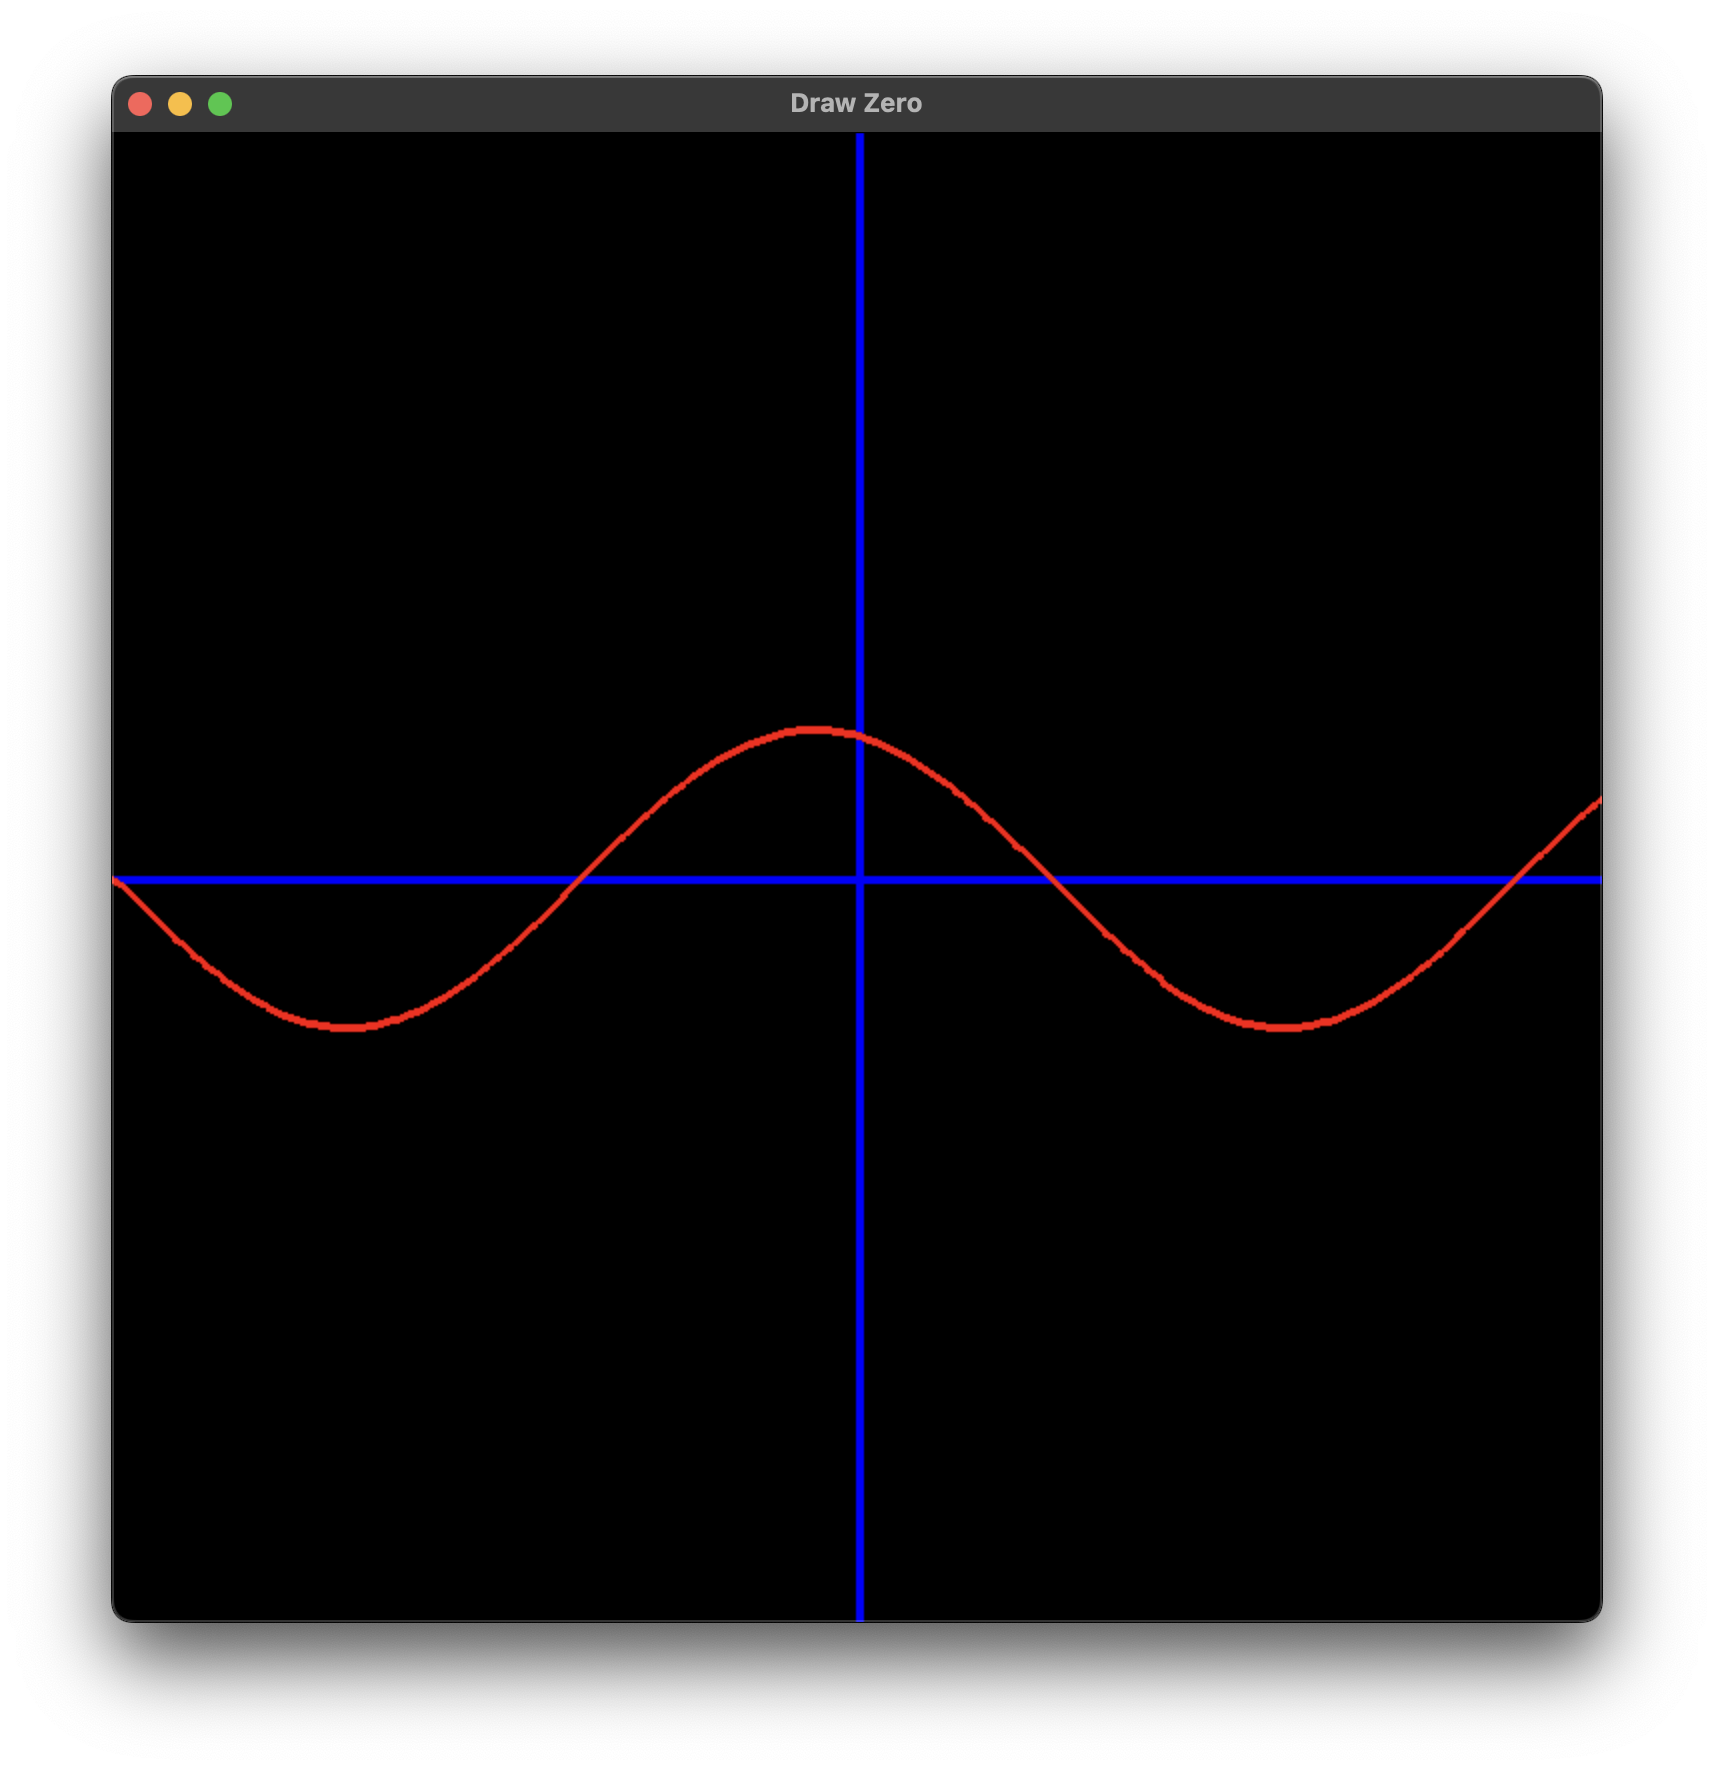The image size is (1714, 1770).
Task: Click where red curve crosses the vertical axis
Action: pyautogui.click(x=860, y=736)
